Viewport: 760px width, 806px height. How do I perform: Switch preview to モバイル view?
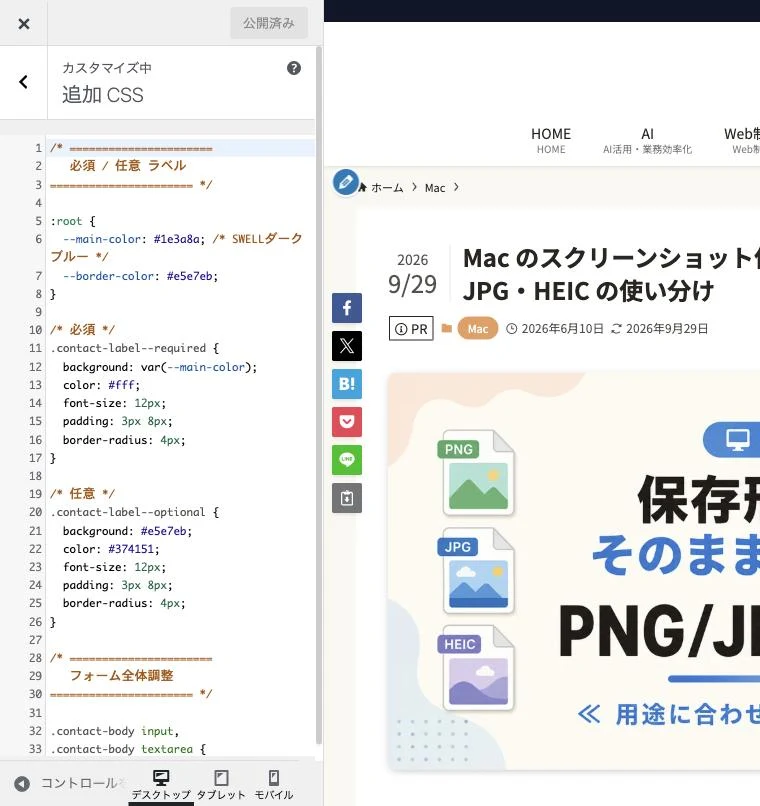274,784
